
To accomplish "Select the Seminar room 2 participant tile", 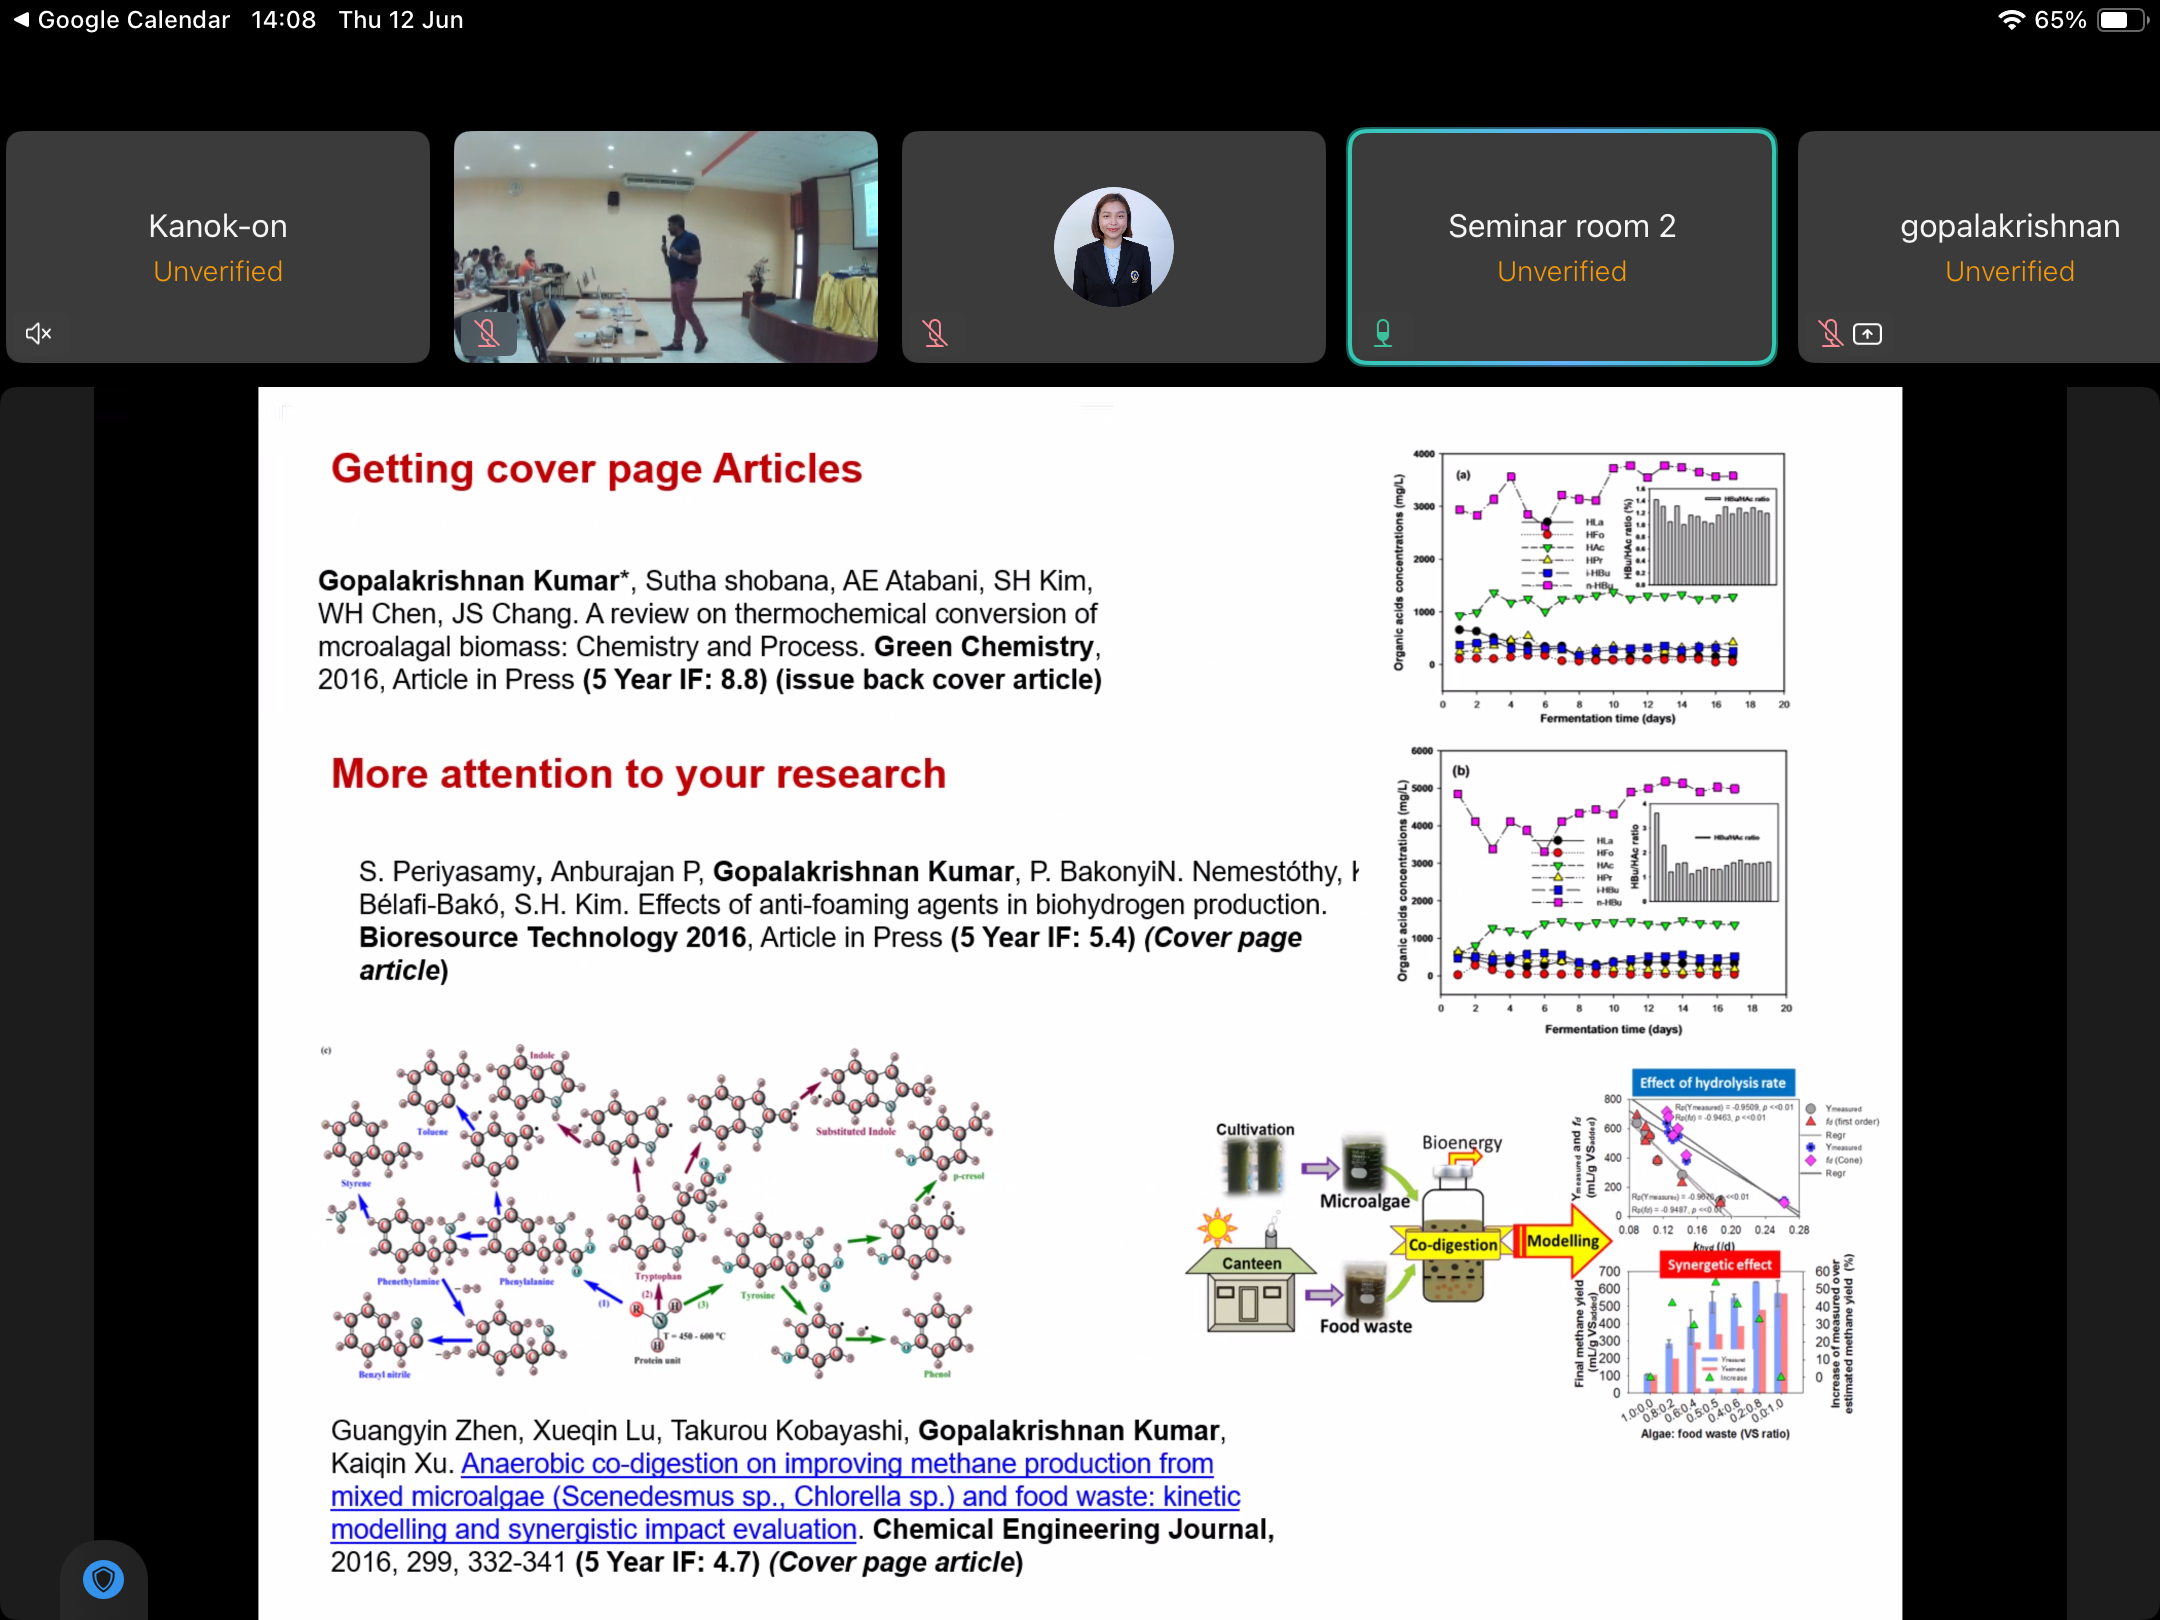I will point(1562,247).
